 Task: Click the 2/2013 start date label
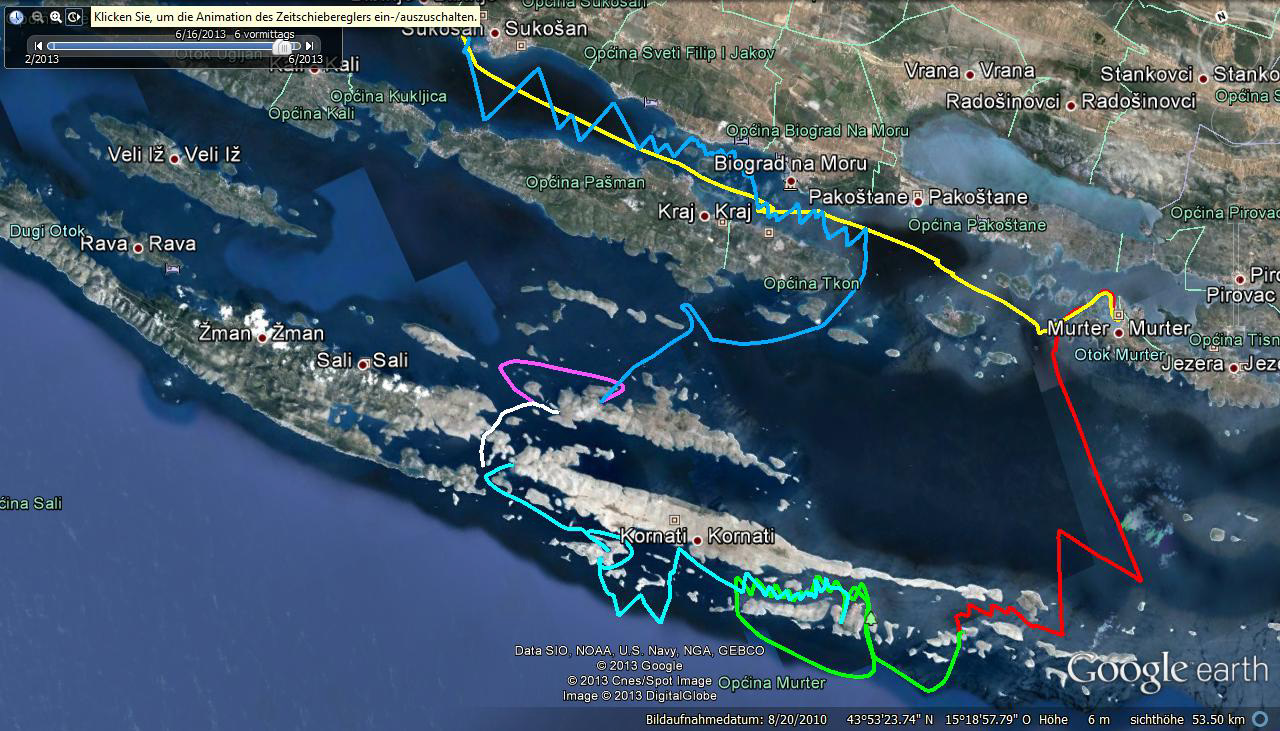tap(42, 59)
